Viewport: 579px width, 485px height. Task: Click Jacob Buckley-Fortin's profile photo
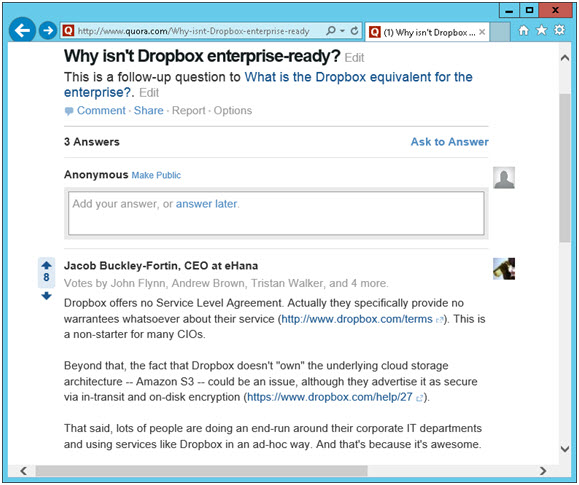coord(504,269)
